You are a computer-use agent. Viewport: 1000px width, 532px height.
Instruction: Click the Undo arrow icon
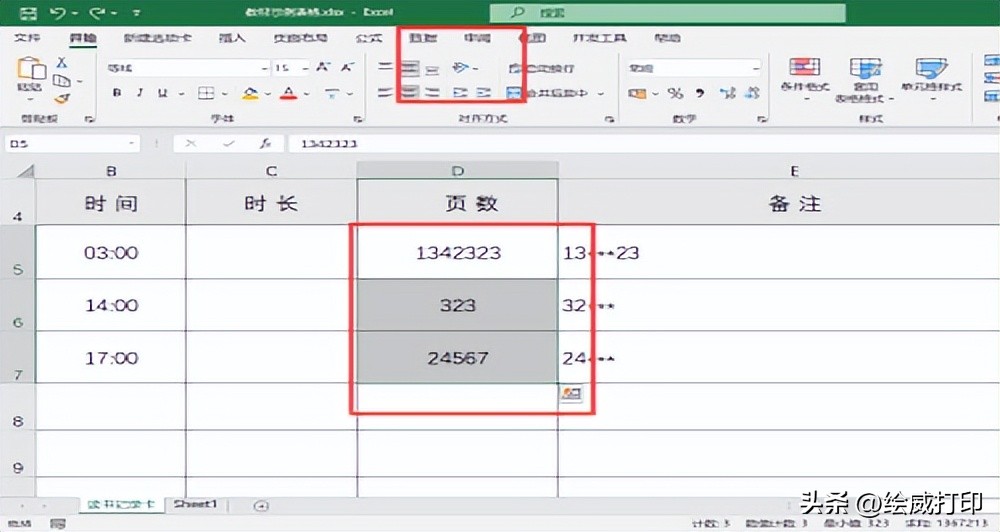pyautogui.click(x=57, y=13)
